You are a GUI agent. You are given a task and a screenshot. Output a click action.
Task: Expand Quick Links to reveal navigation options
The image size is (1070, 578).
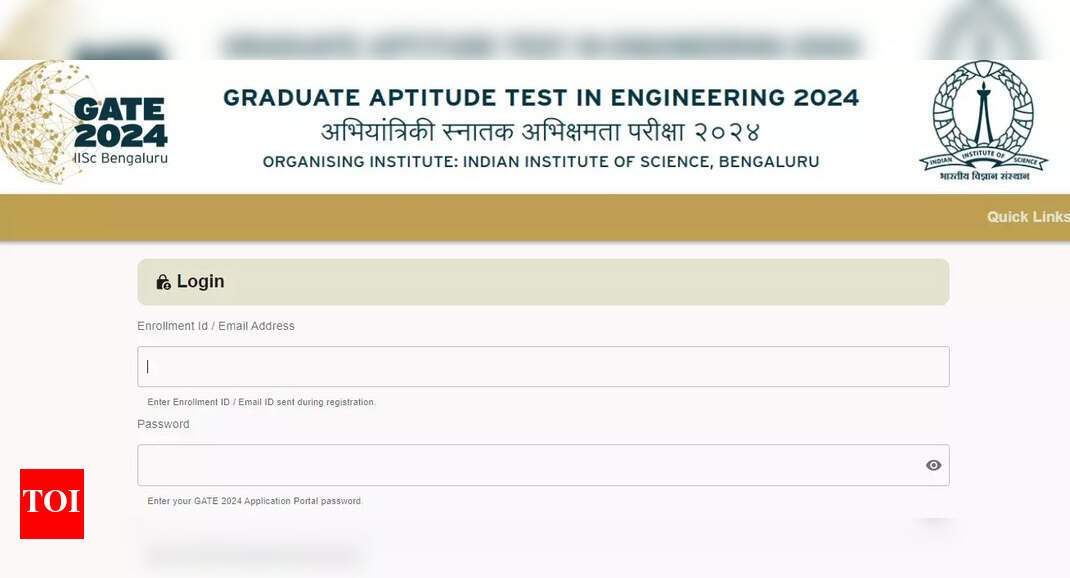coord(1028,217)
